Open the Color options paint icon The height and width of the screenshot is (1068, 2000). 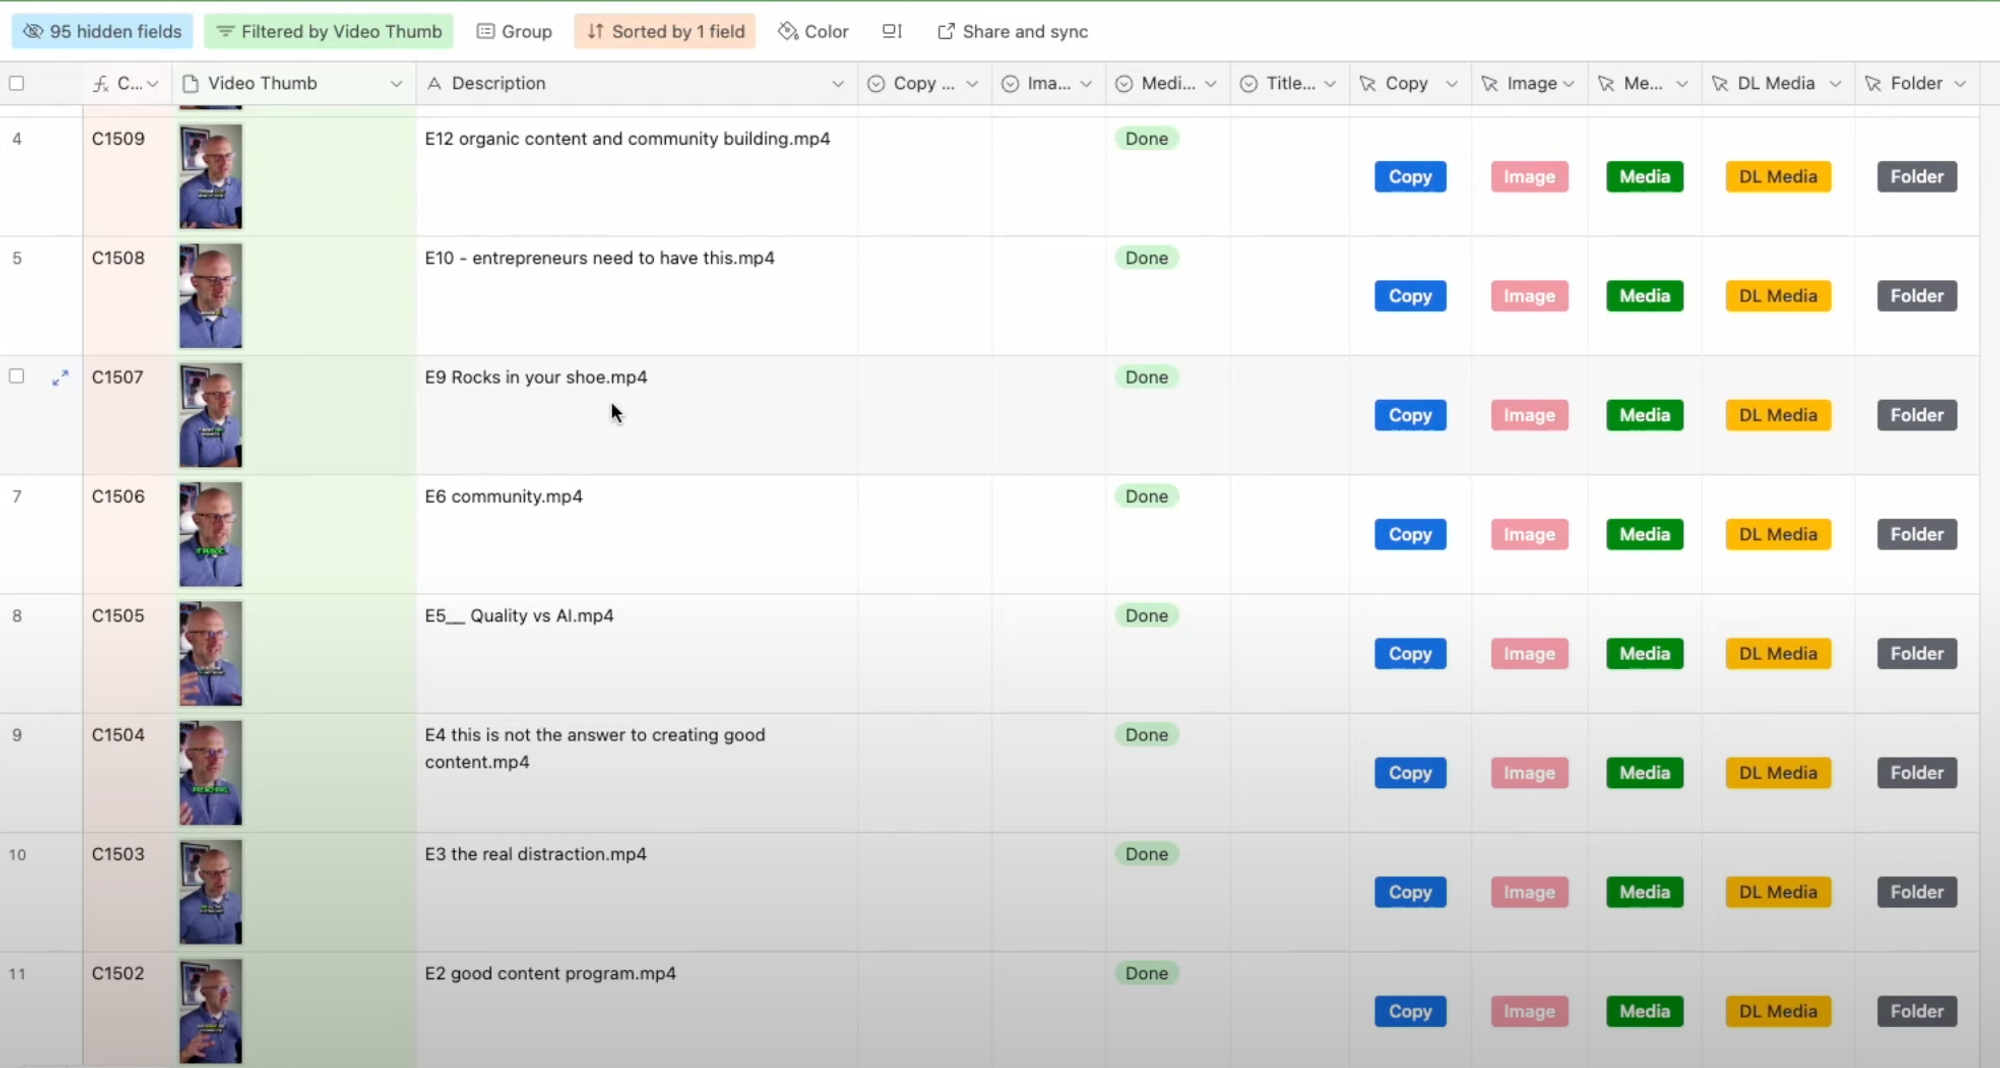click(x=788, y=31)
